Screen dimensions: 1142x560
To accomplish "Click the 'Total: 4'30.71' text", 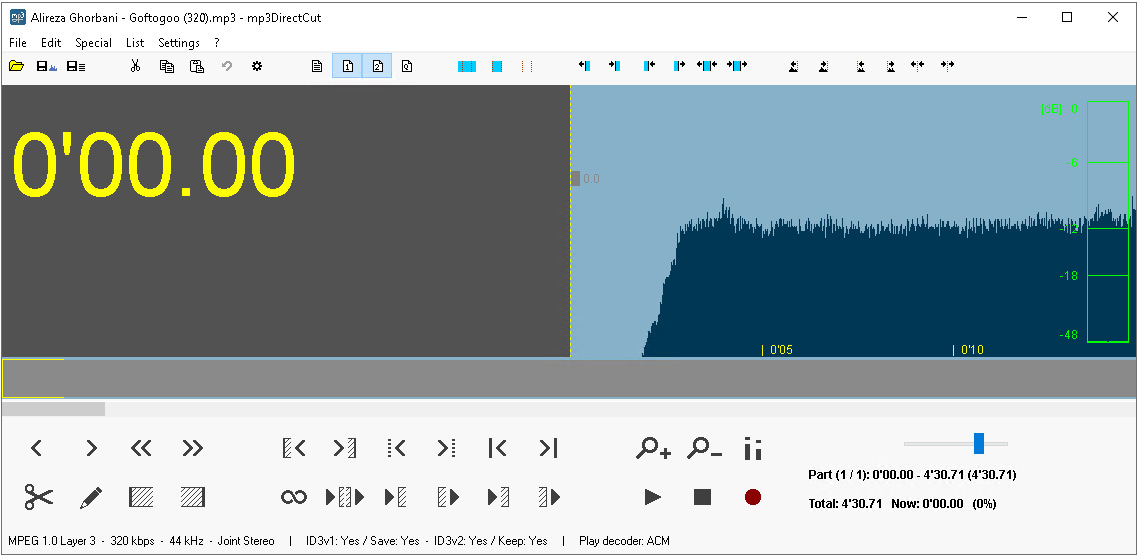I will click(846, 503).
